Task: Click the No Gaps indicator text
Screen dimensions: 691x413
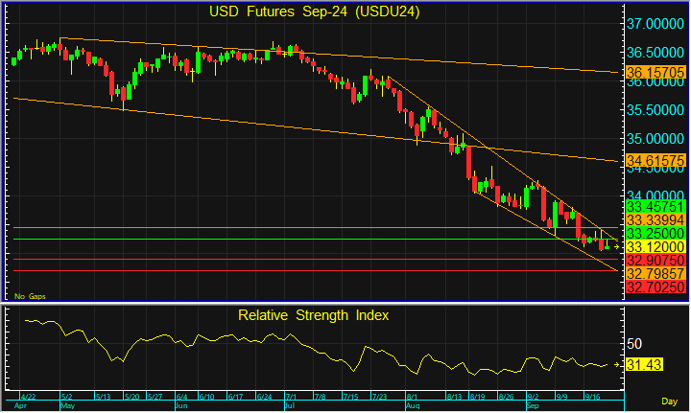Action: pos(28,297)
